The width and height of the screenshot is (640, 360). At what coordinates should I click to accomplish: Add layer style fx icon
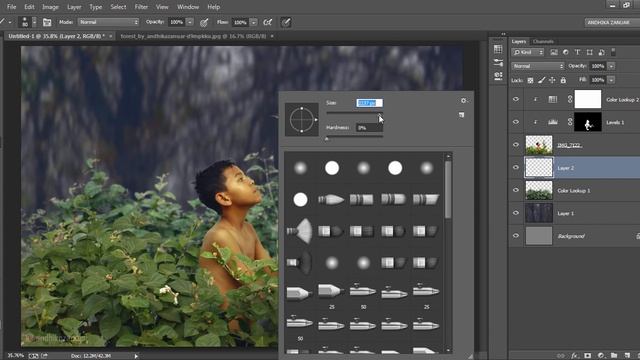[575, 356]
